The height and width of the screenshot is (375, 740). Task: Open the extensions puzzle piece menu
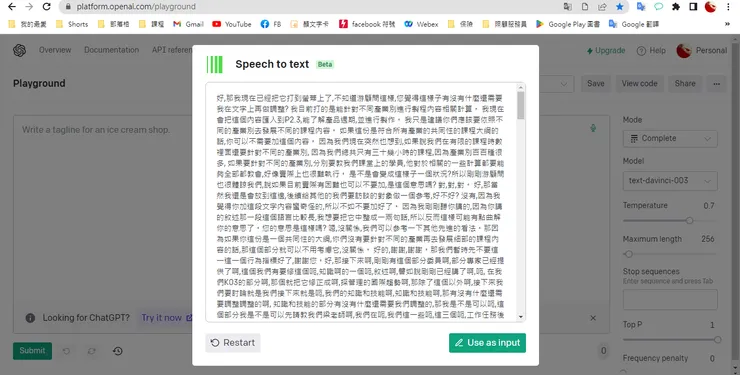click(x=676, y=7)
